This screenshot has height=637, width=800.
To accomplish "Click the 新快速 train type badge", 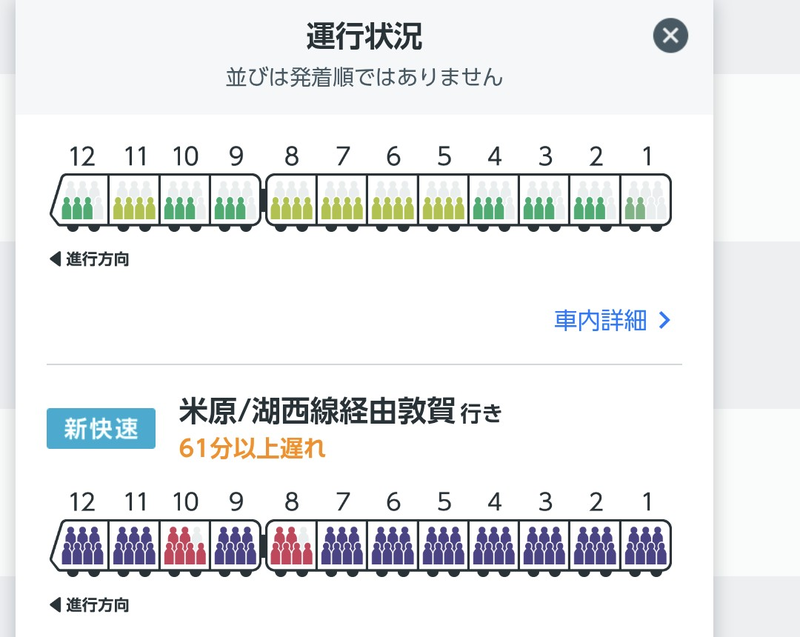I will [x=101, y=428].
